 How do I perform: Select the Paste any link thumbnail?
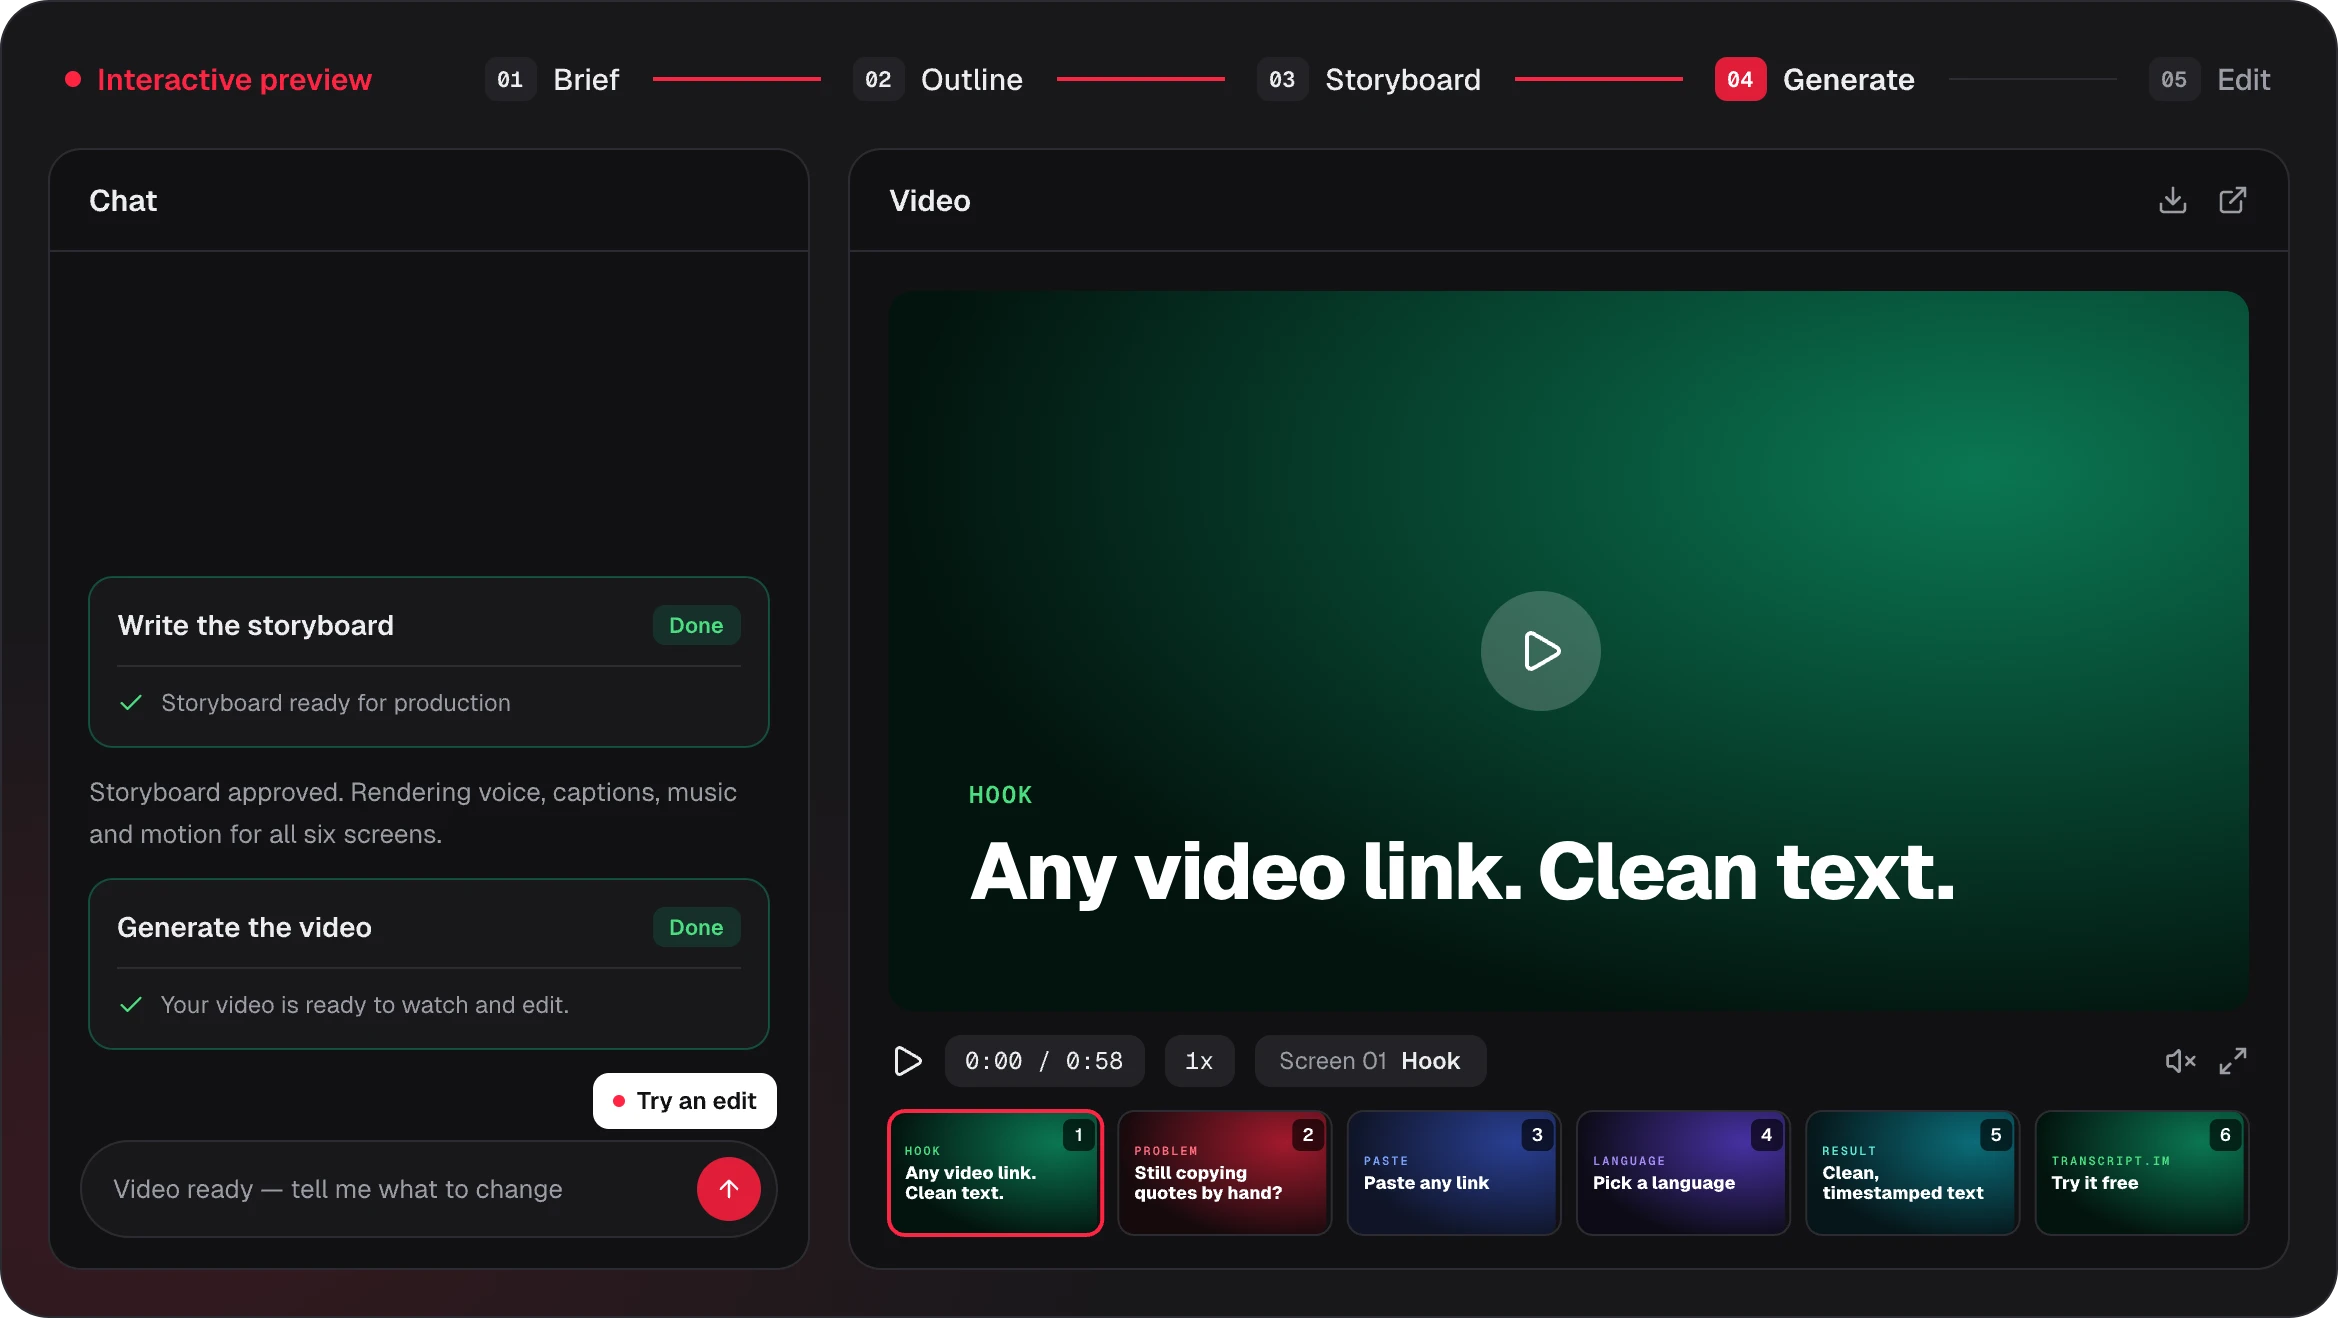coord(1454,1173)
